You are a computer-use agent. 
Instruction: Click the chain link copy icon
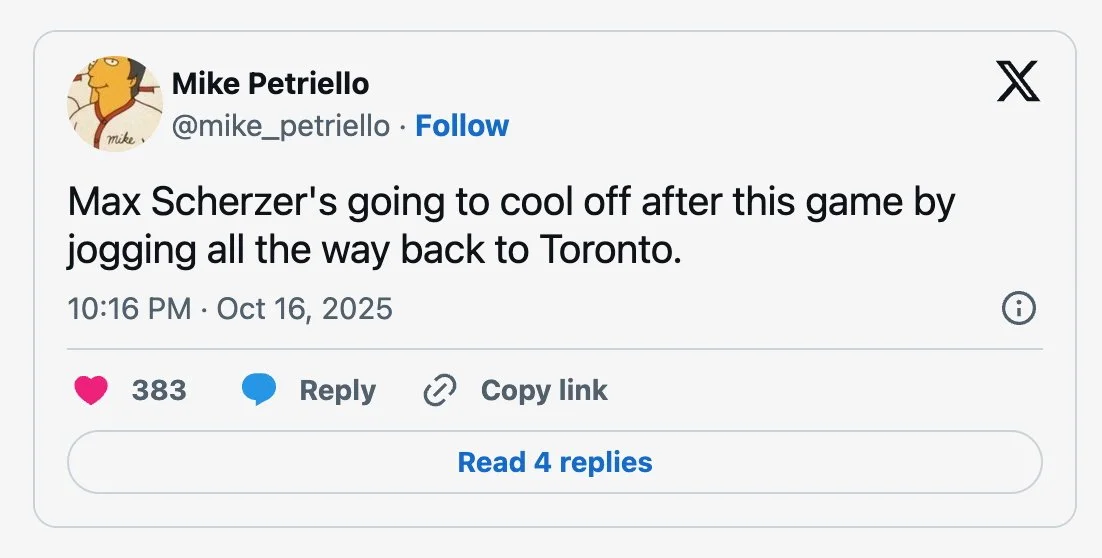439,391
